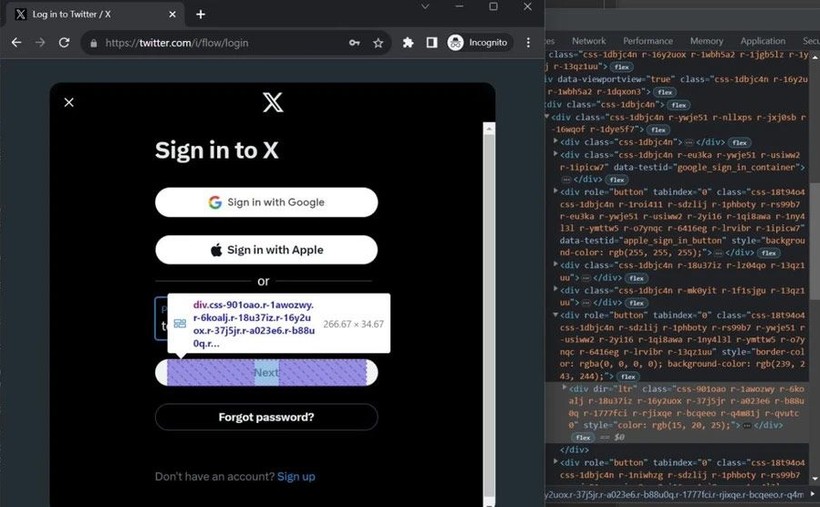Collapse the Next button div node
820x507 pixels.
[555, 315]
